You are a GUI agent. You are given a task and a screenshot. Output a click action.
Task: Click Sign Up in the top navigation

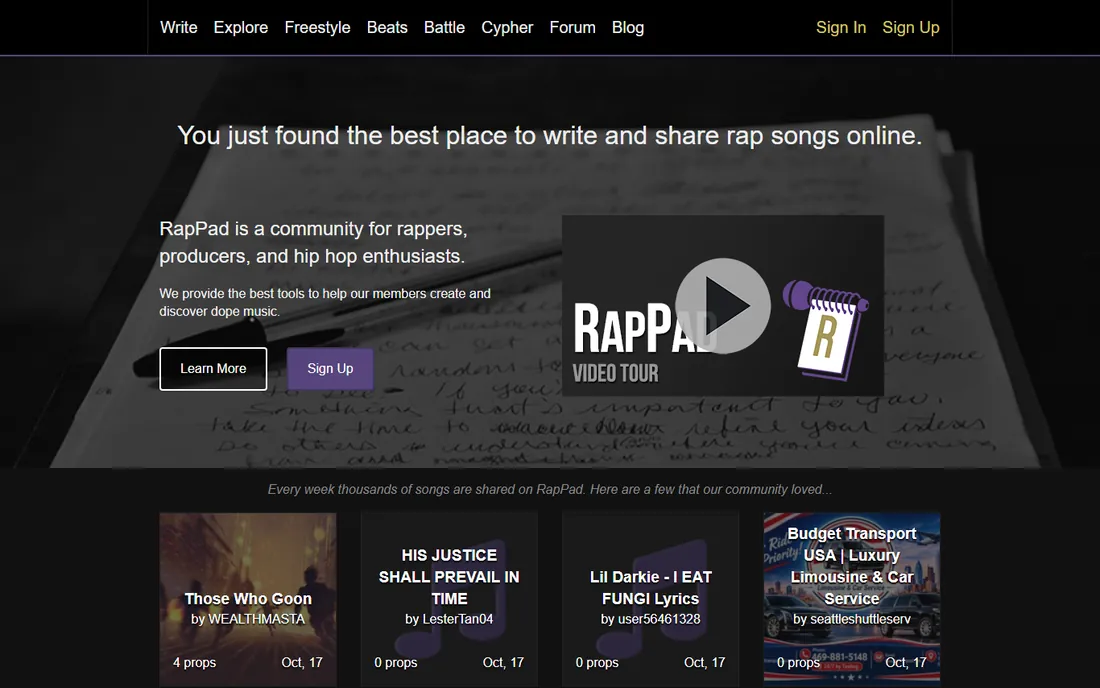pyautogui.click(x=911, y=27)
